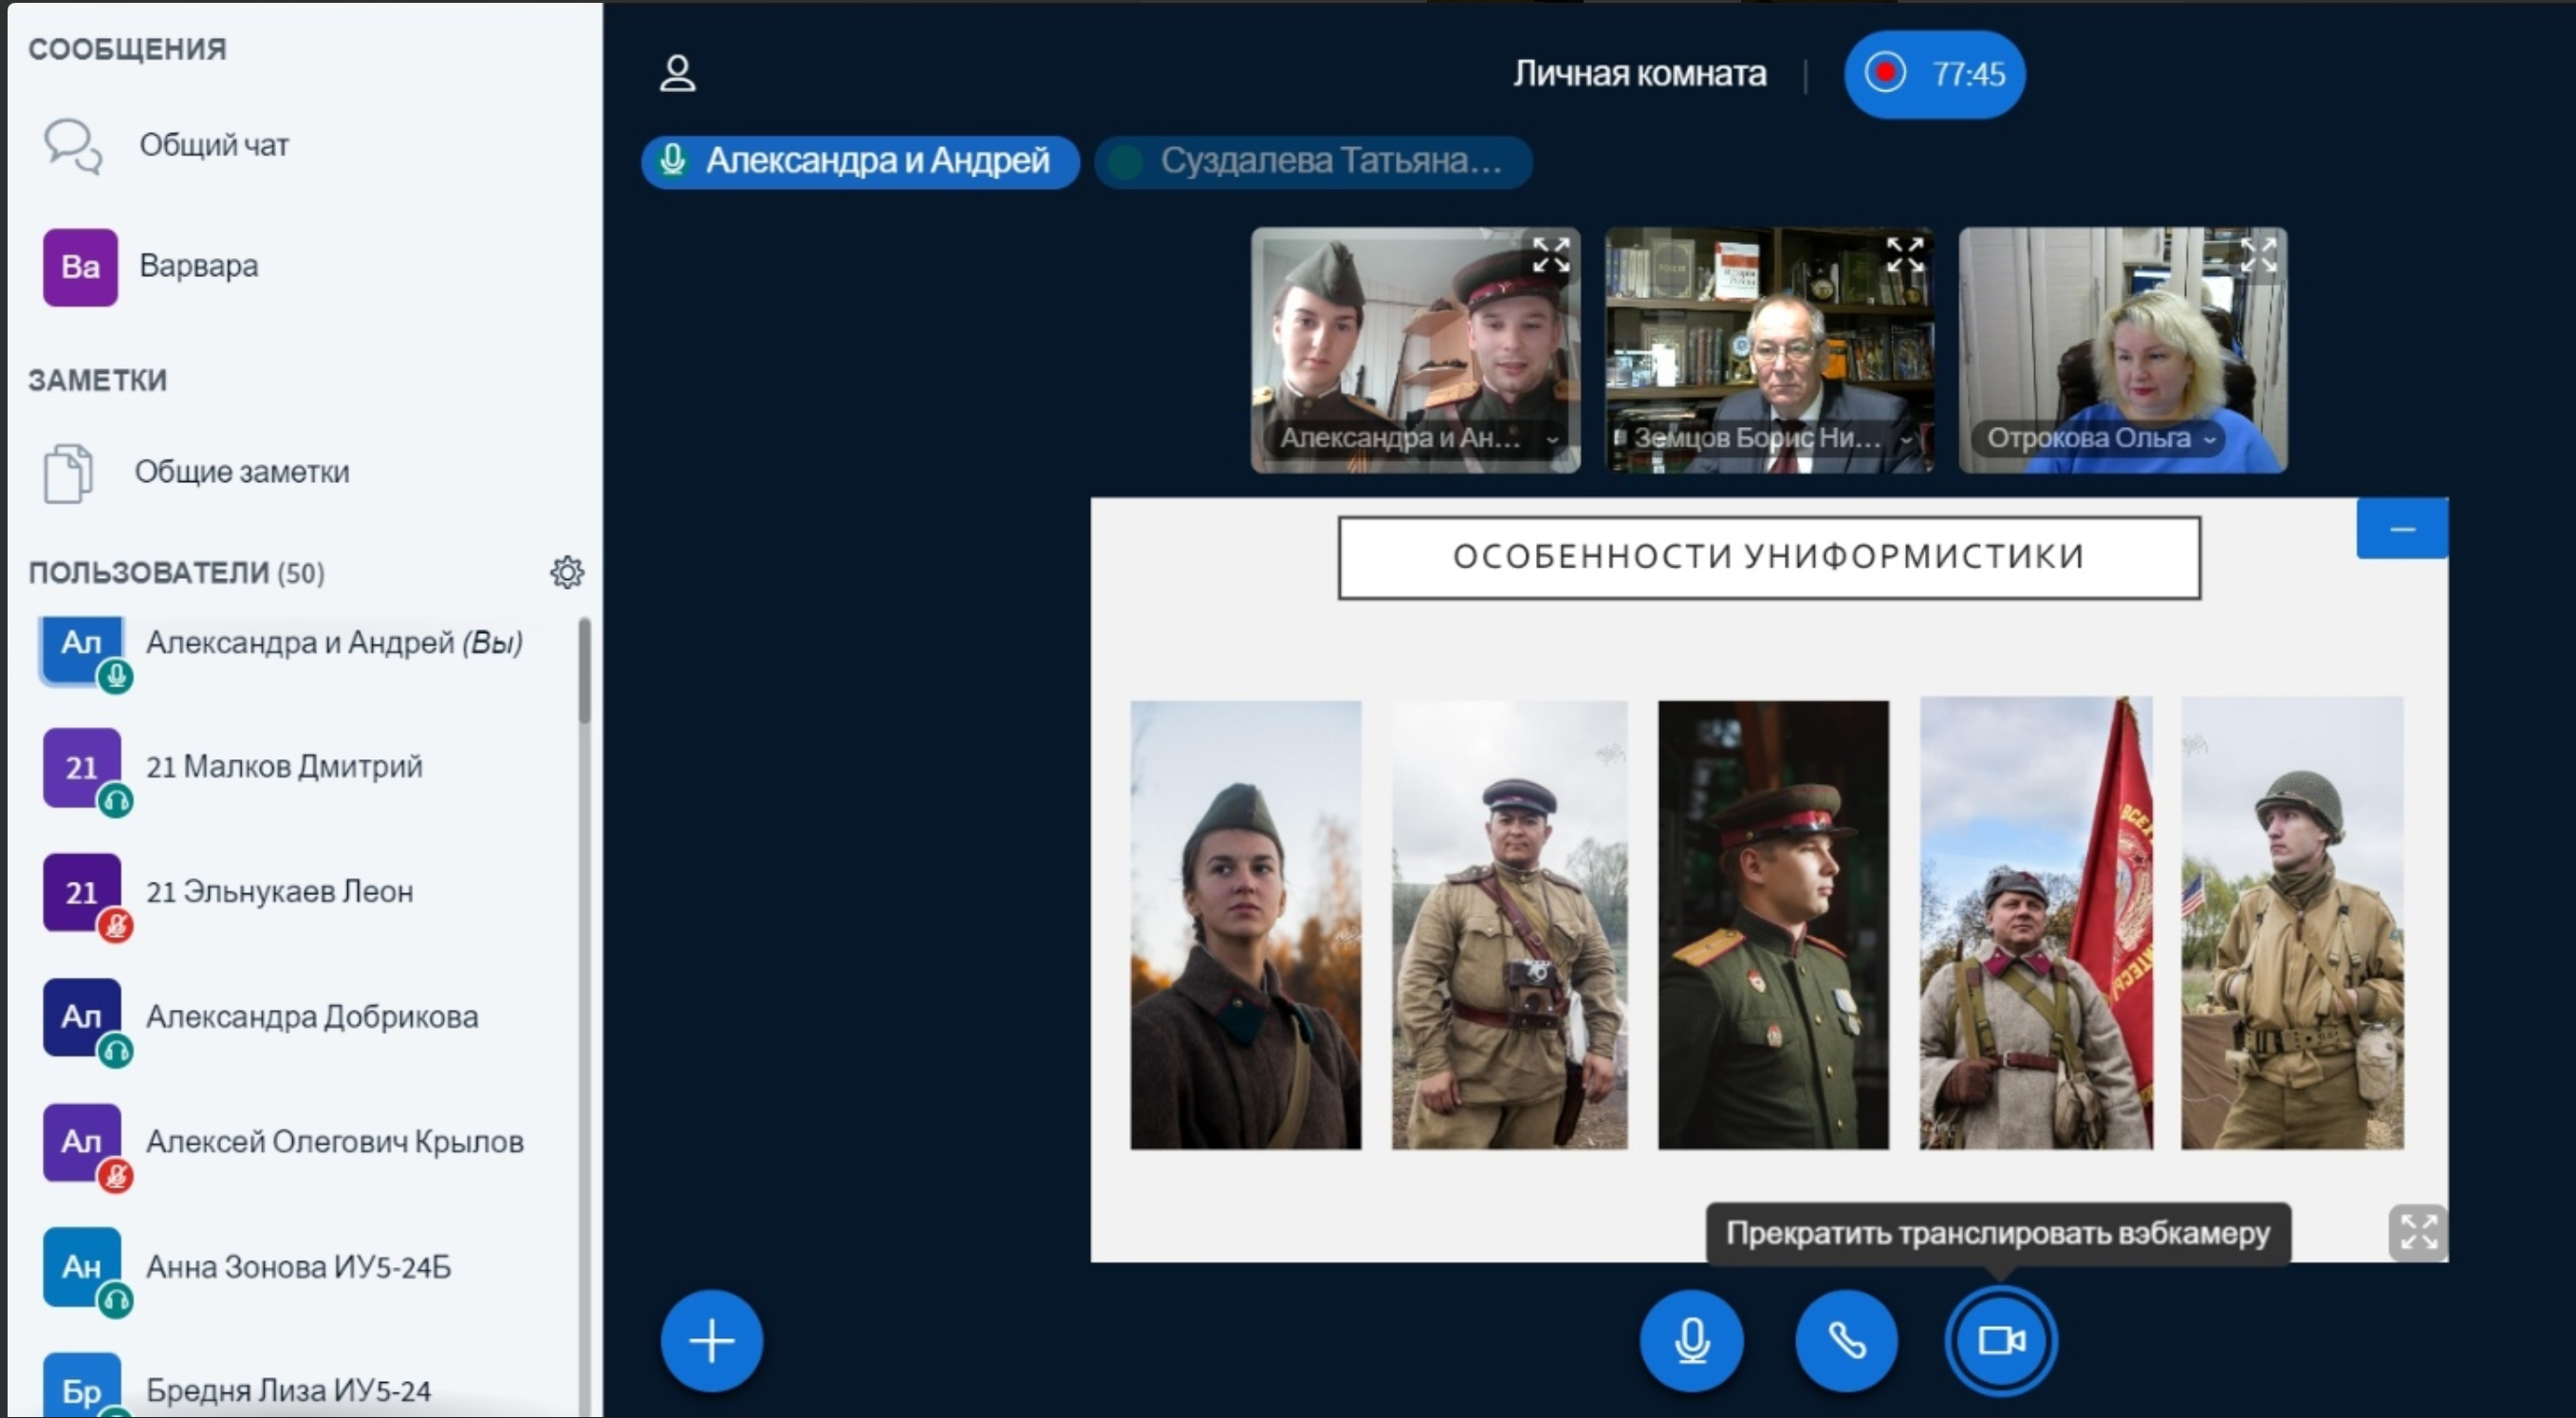Mute the microphone with the round button
The image size is (2576, 1418).
[1691, 1340]
